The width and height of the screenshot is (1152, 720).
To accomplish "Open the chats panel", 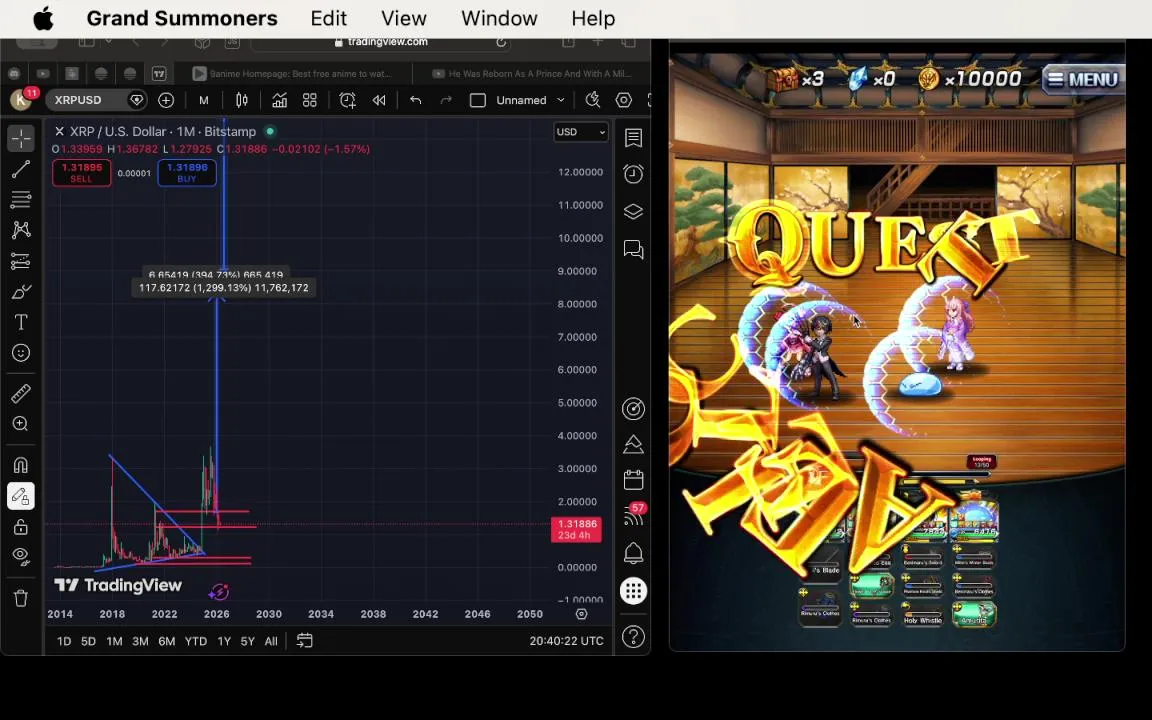I will pyautogui.click(x=633, y=249).
